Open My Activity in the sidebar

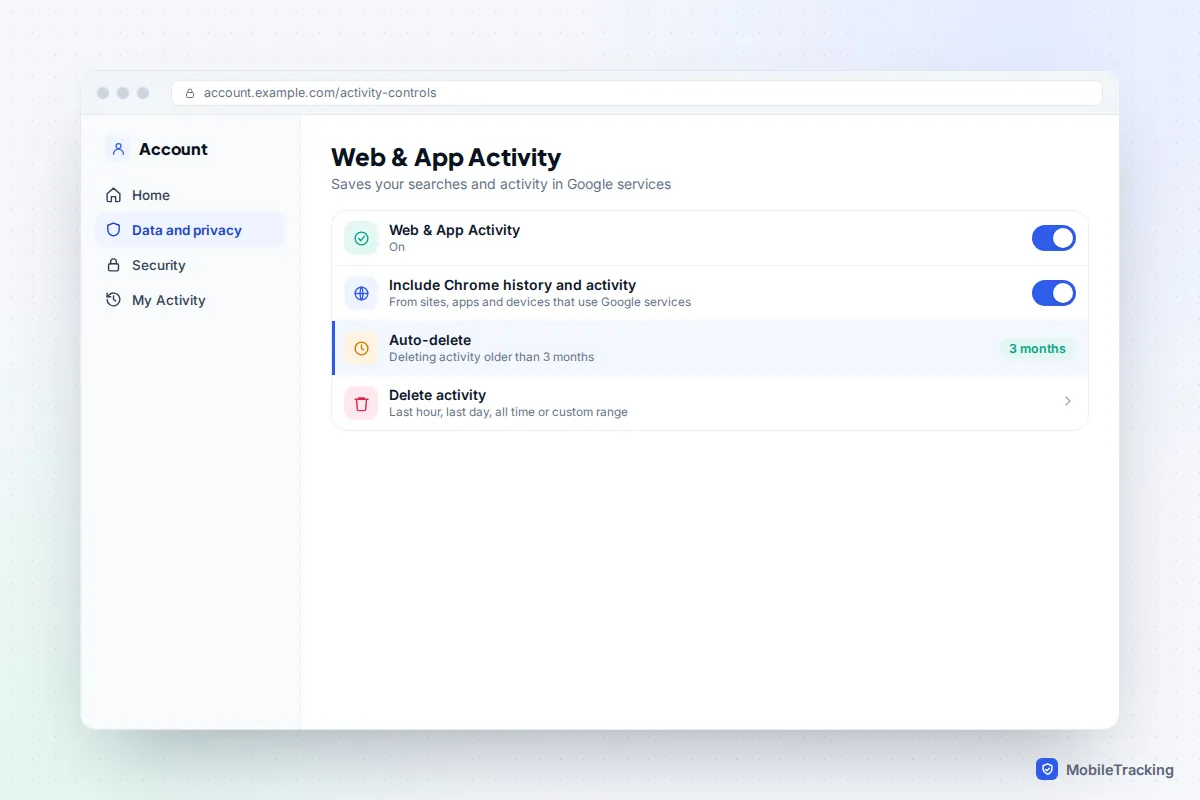click(x=190, y=300)
